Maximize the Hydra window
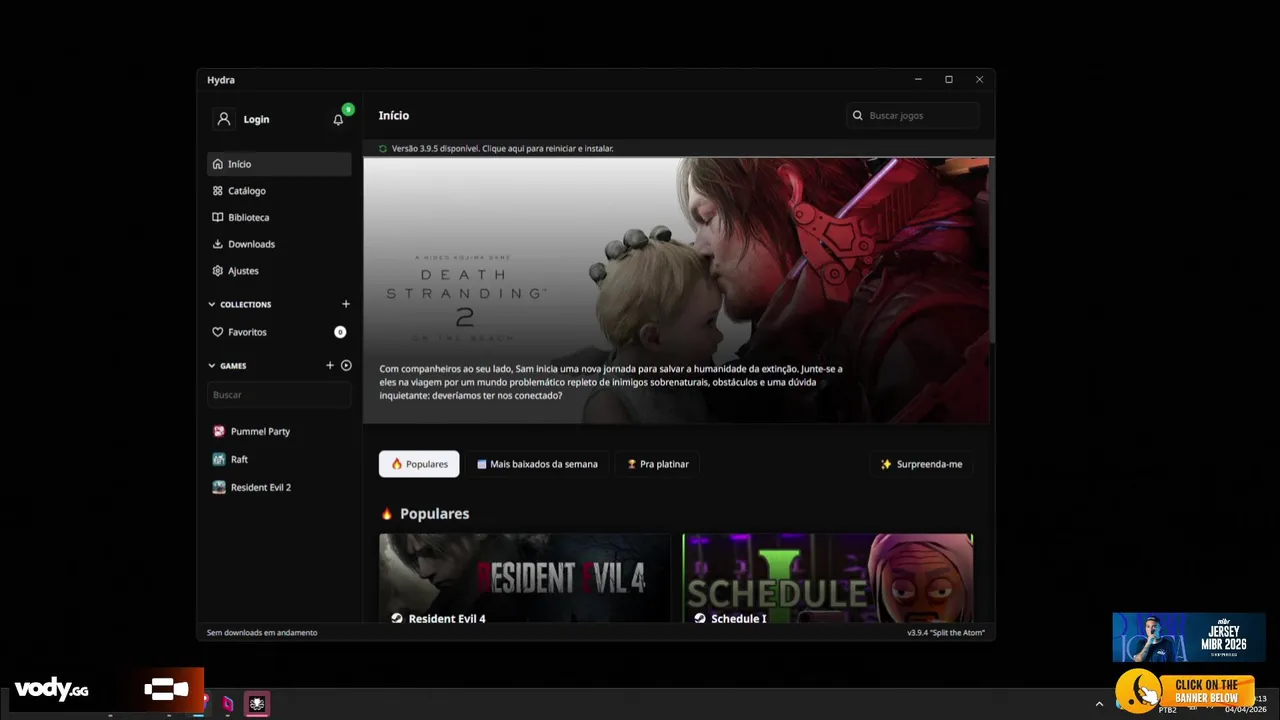The height and width of the screenshot is (720, 1280). point(949,80)
